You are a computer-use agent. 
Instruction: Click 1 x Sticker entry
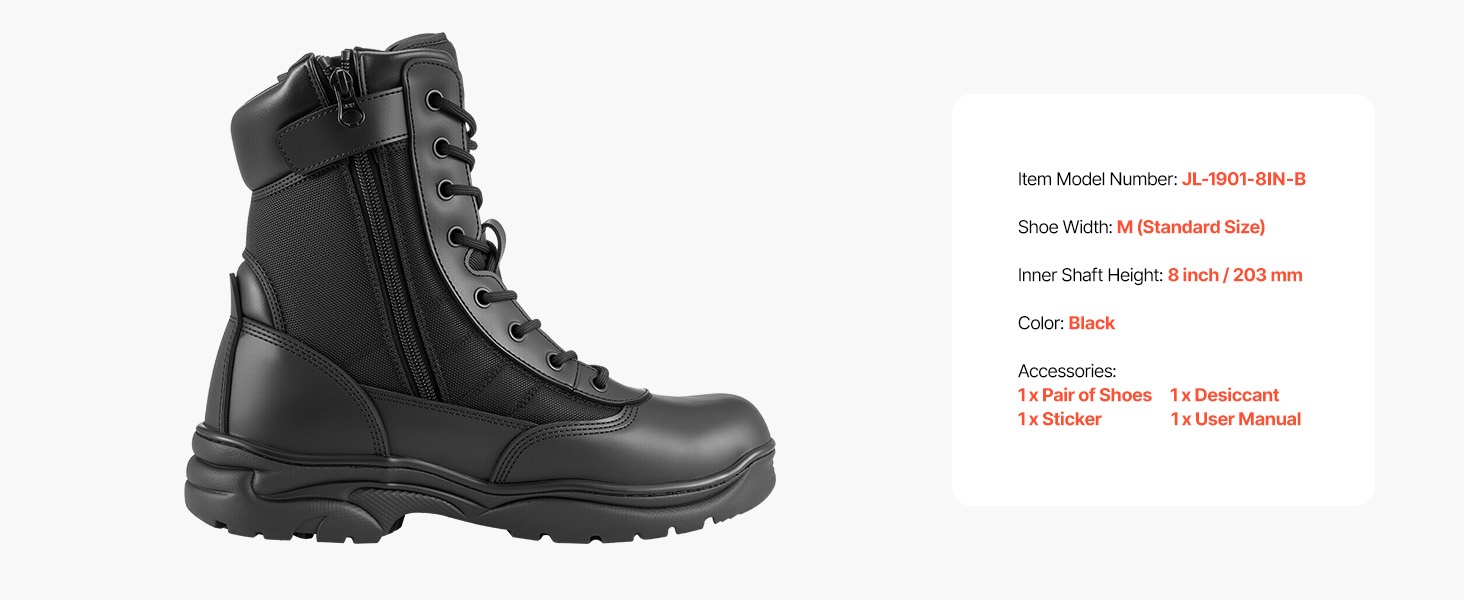[1060, 419]
